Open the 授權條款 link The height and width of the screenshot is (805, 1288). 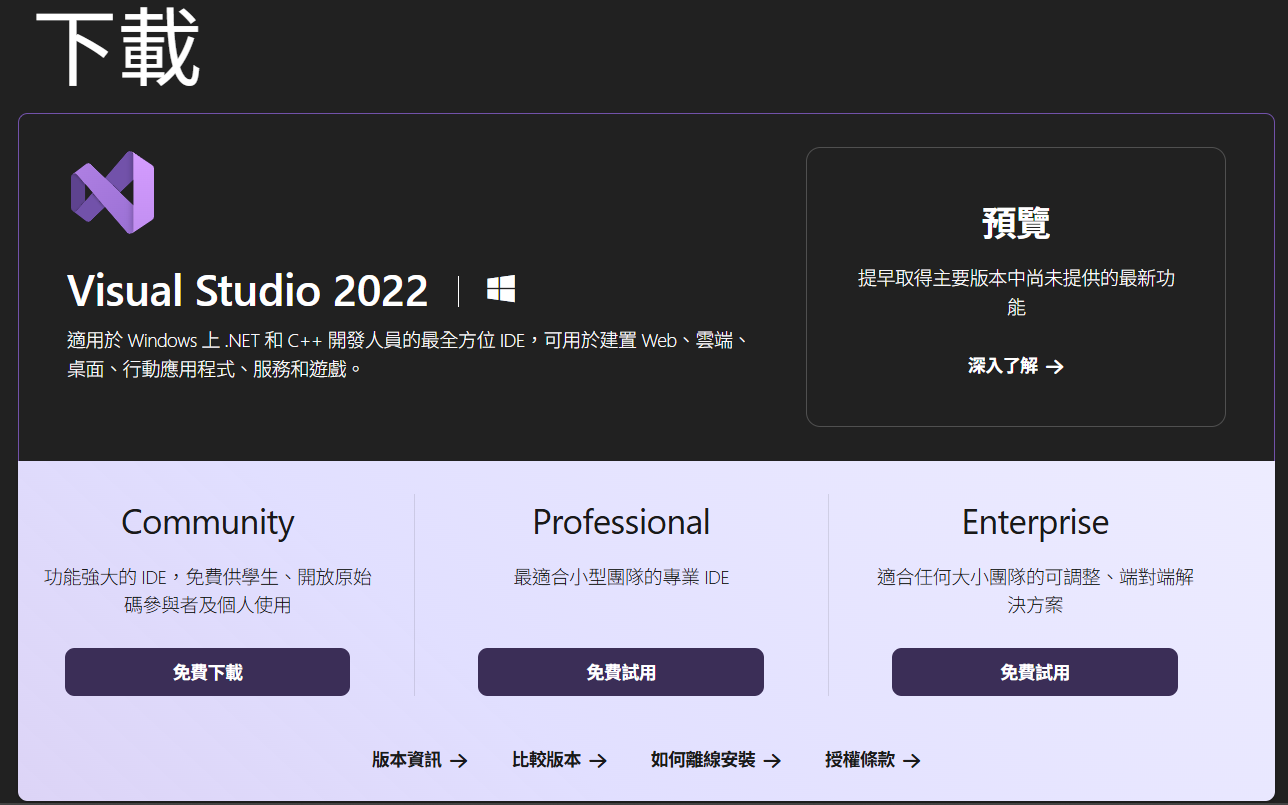(873, 760)
